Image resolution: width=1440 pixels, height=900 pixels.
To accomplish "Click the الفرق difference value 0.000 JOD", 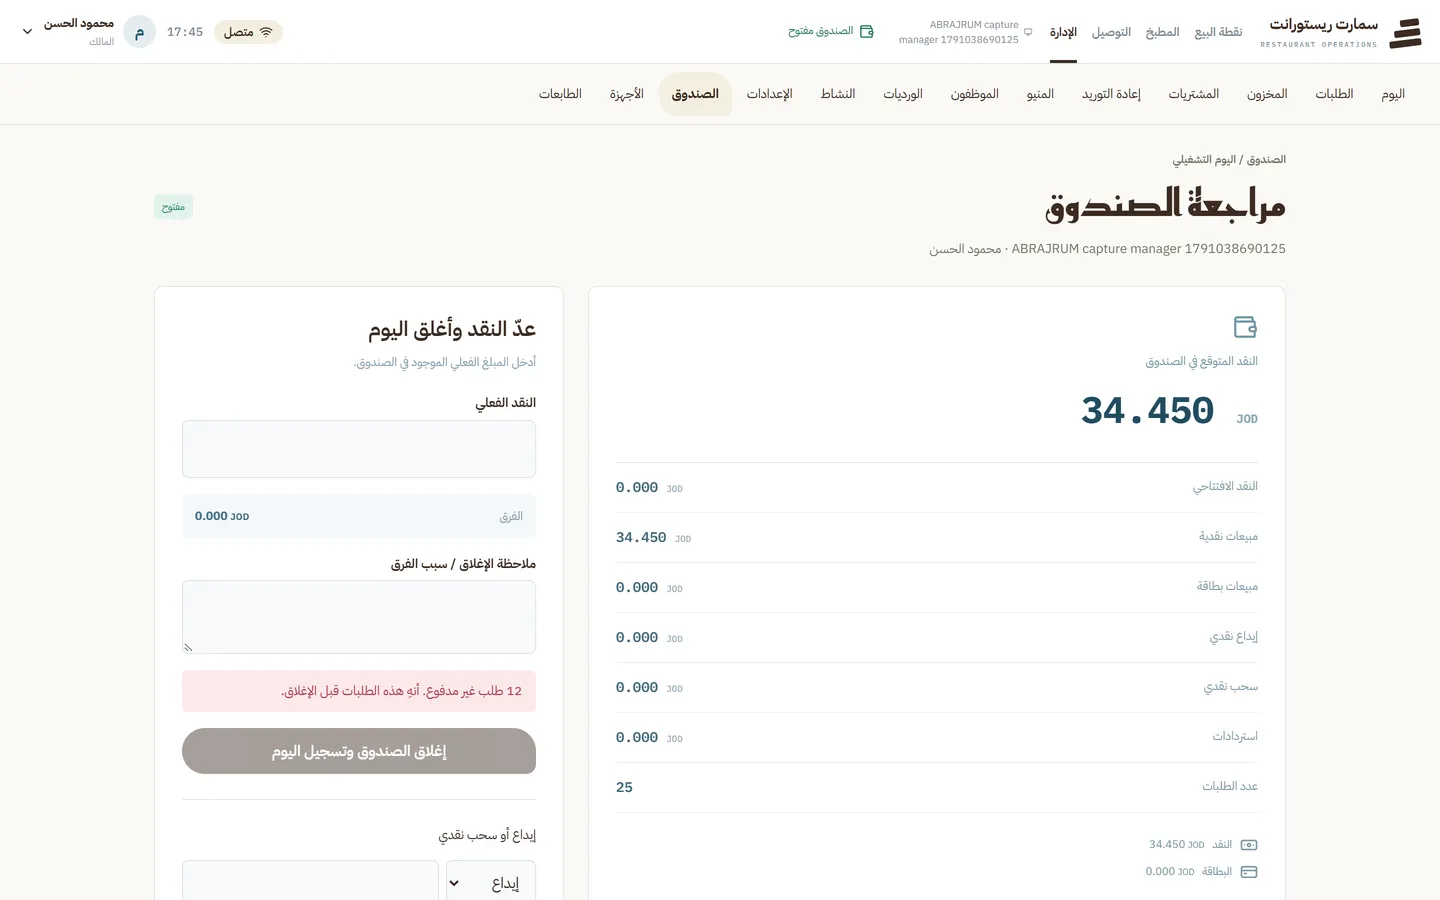I will 222,516.
